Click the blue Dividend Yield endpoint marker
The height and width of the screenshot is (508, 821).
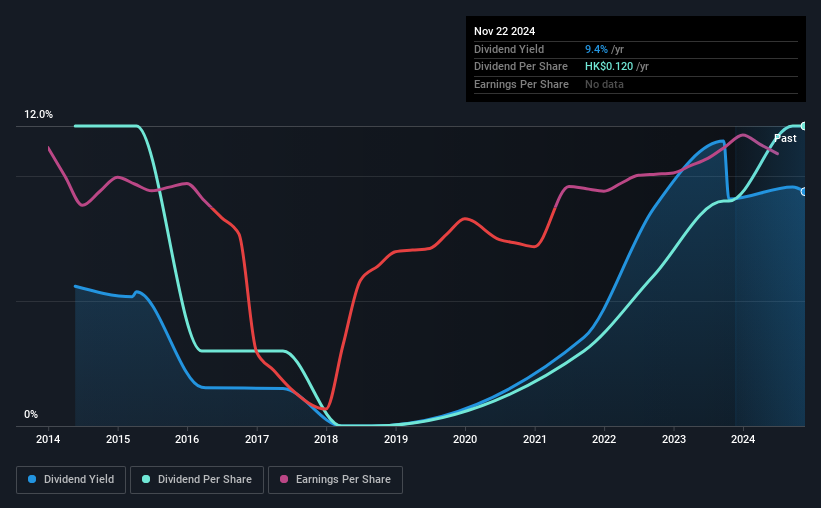[x=804, y=192]
